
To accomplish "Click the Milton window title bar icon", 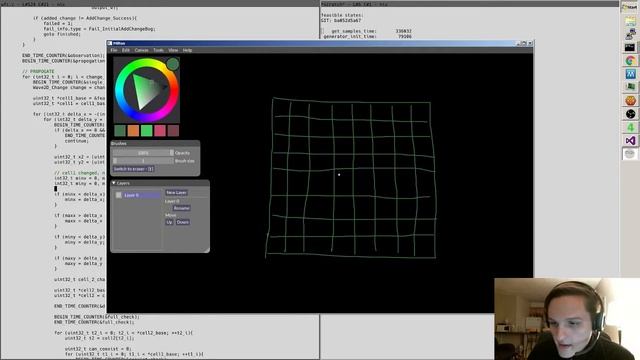I will point(110,43).
